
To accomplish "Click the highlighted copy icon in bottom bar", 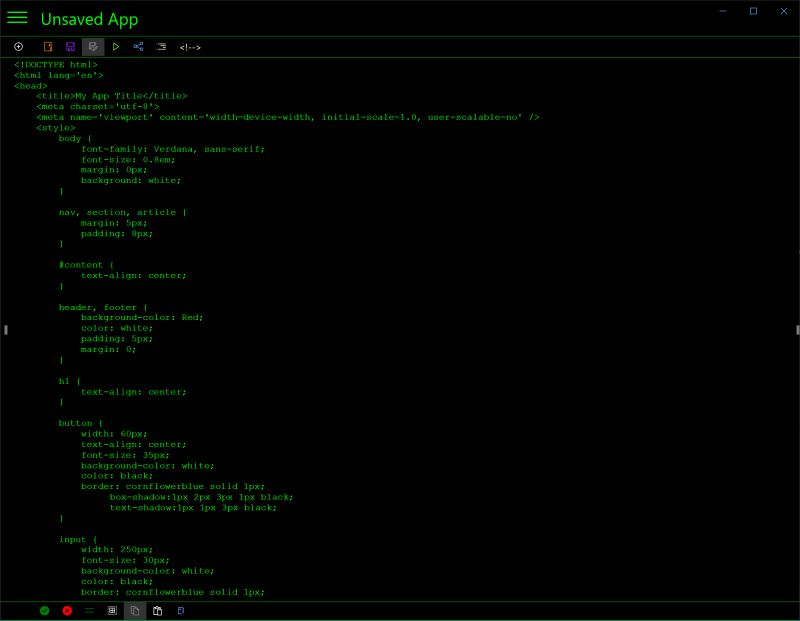I will [x=135, y=611].
